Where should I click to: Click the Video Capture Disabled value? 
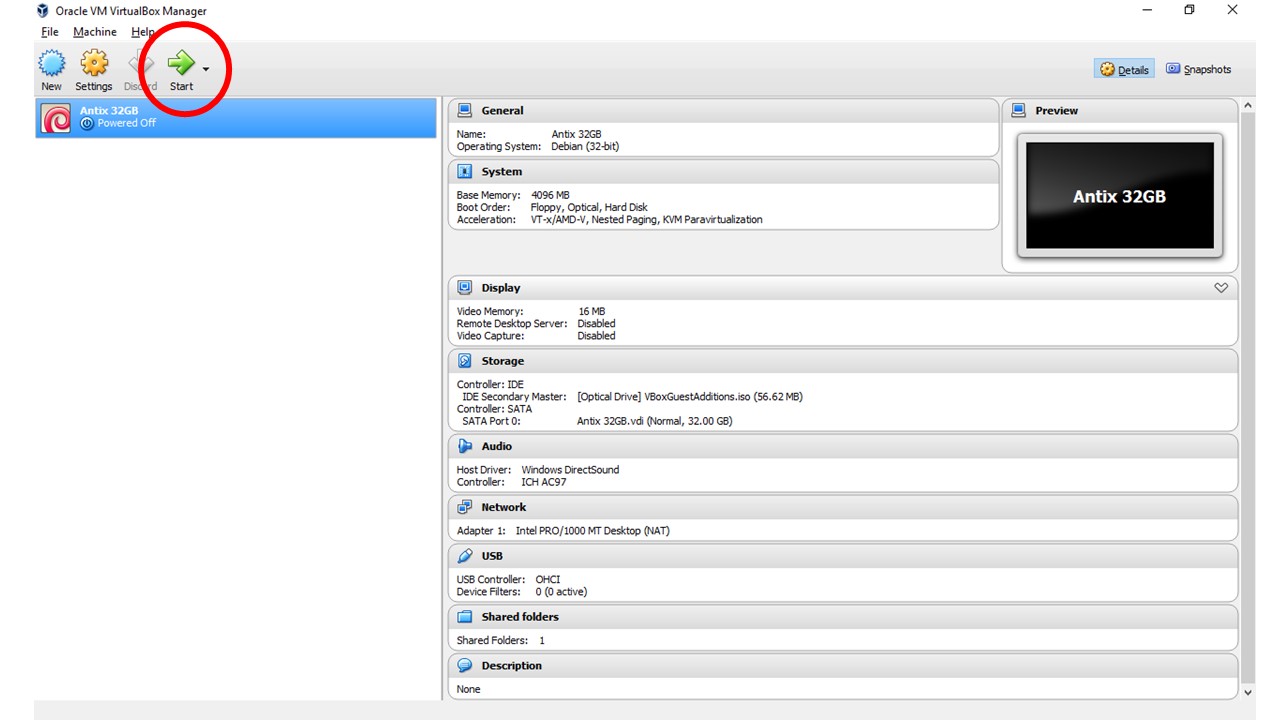pyautogui.click(x=596, y=336)
